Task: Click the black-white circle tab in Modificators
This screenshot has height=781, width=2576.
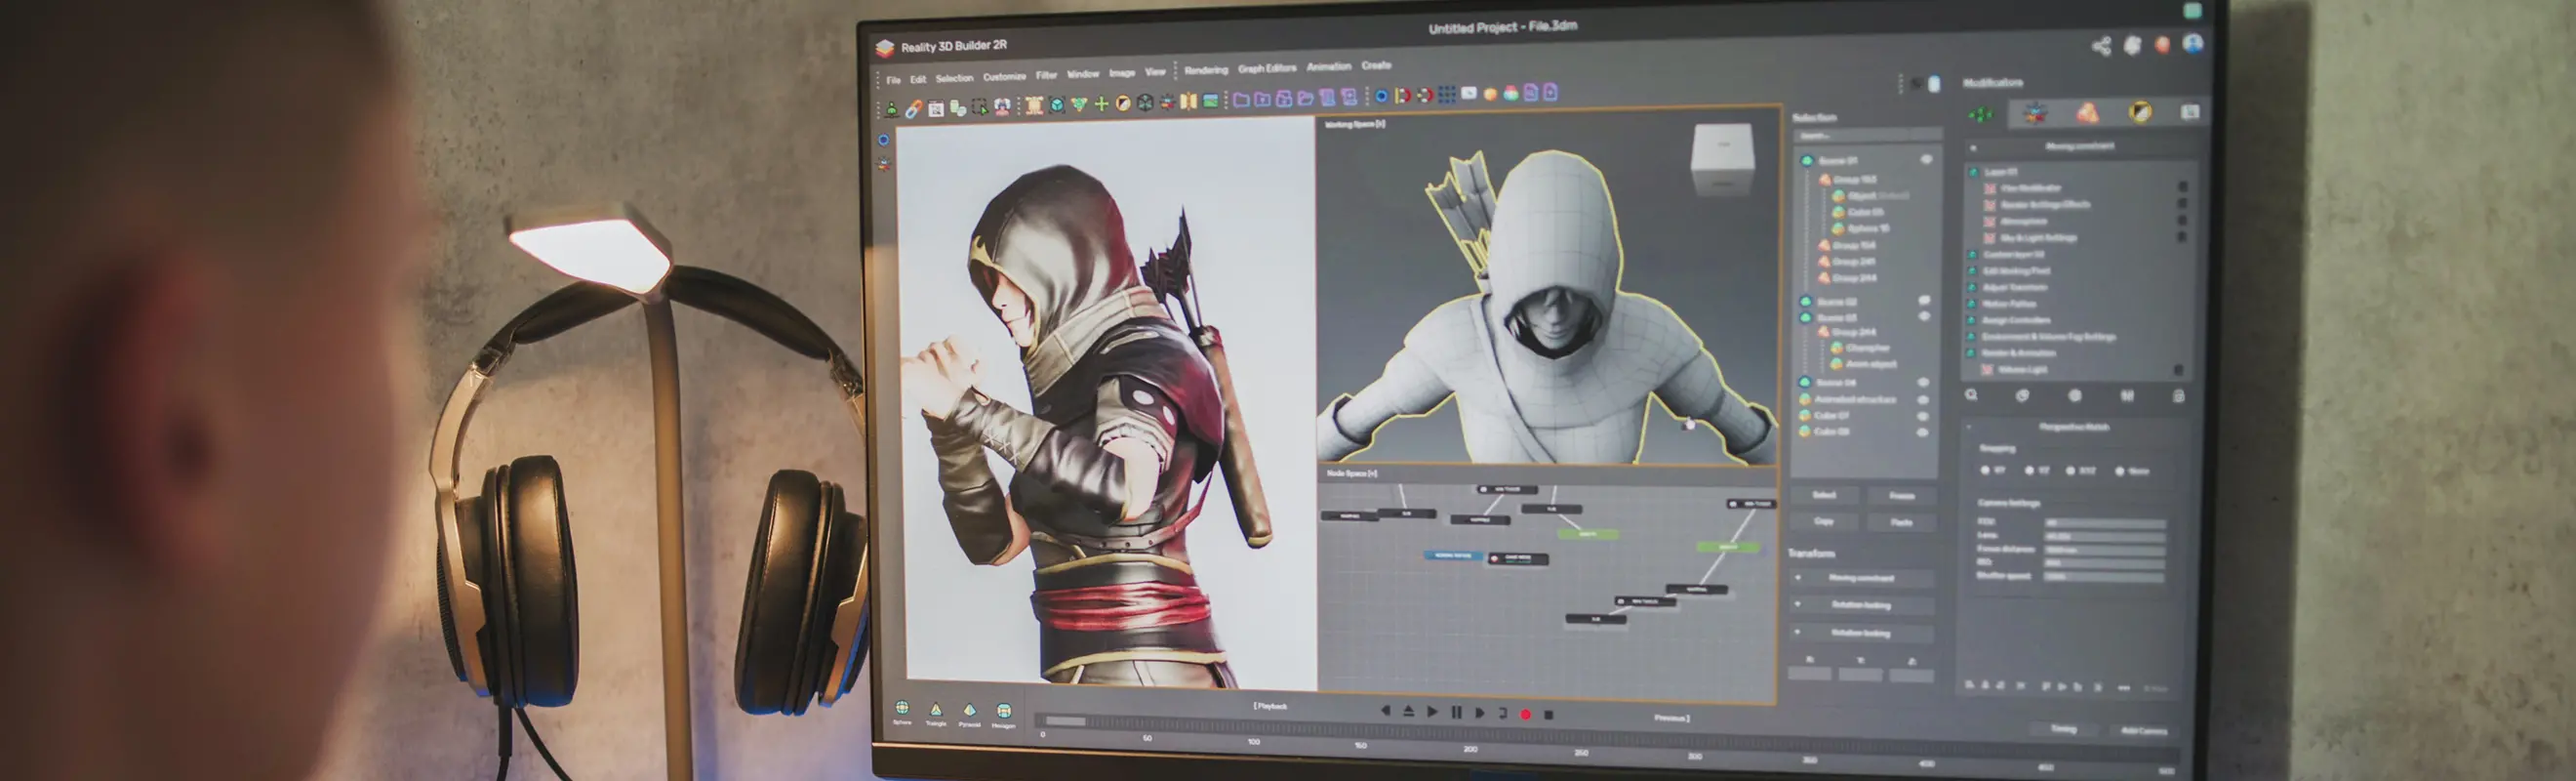Action: point(2140,112)
